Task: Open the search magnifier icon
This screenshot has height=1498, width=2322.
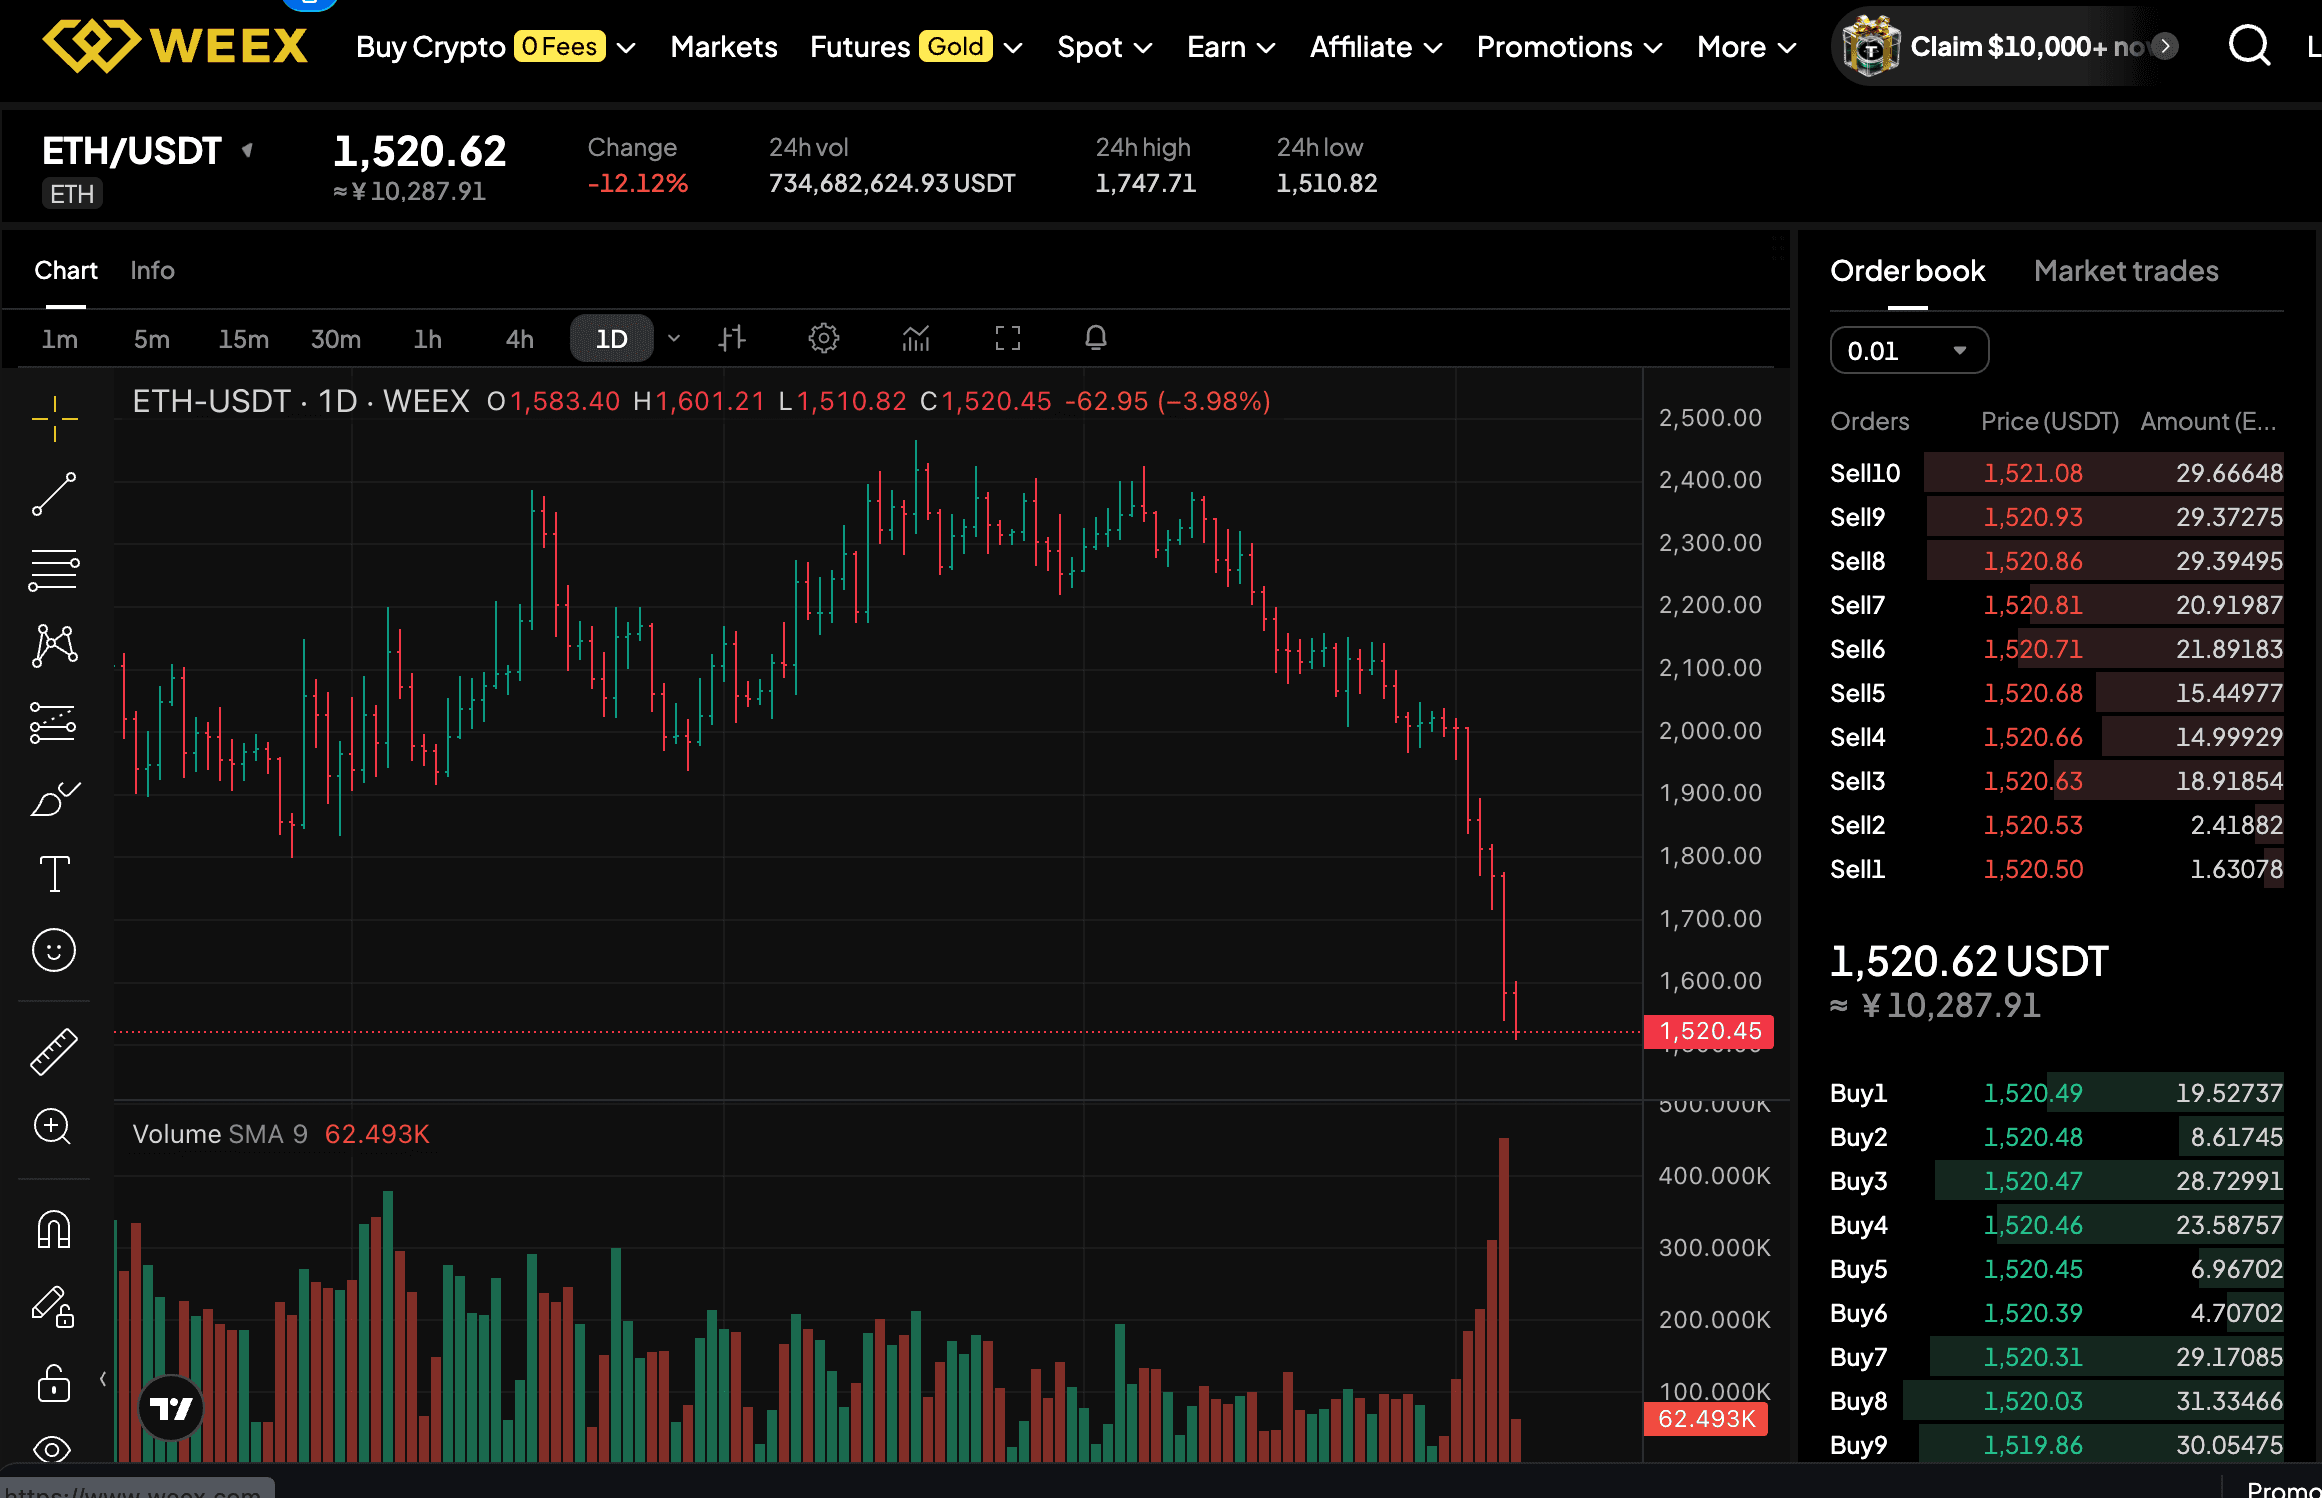Action: pos(2250,46)
